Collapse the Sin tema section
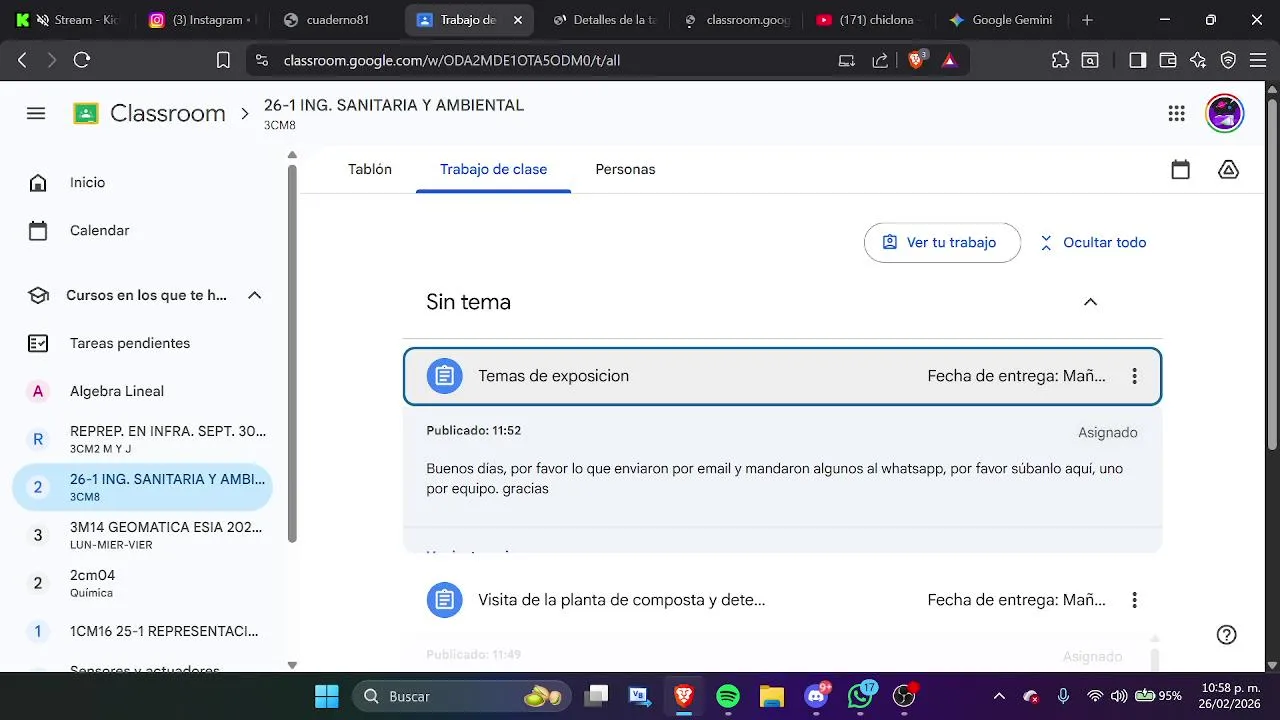This screenshot has height=720, width=1280. (1091, 302)
